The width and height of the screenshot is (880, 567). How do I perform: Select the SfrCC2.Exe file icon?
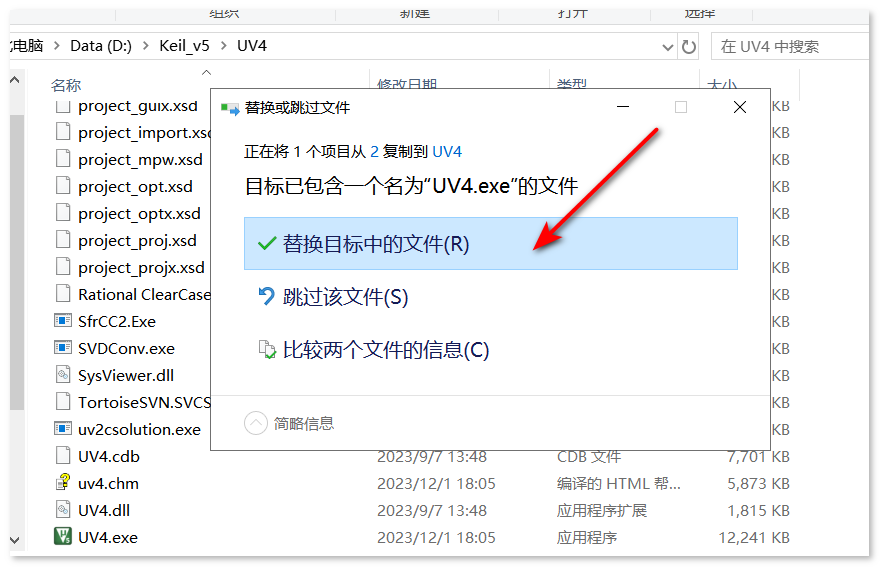click(63, 321)
